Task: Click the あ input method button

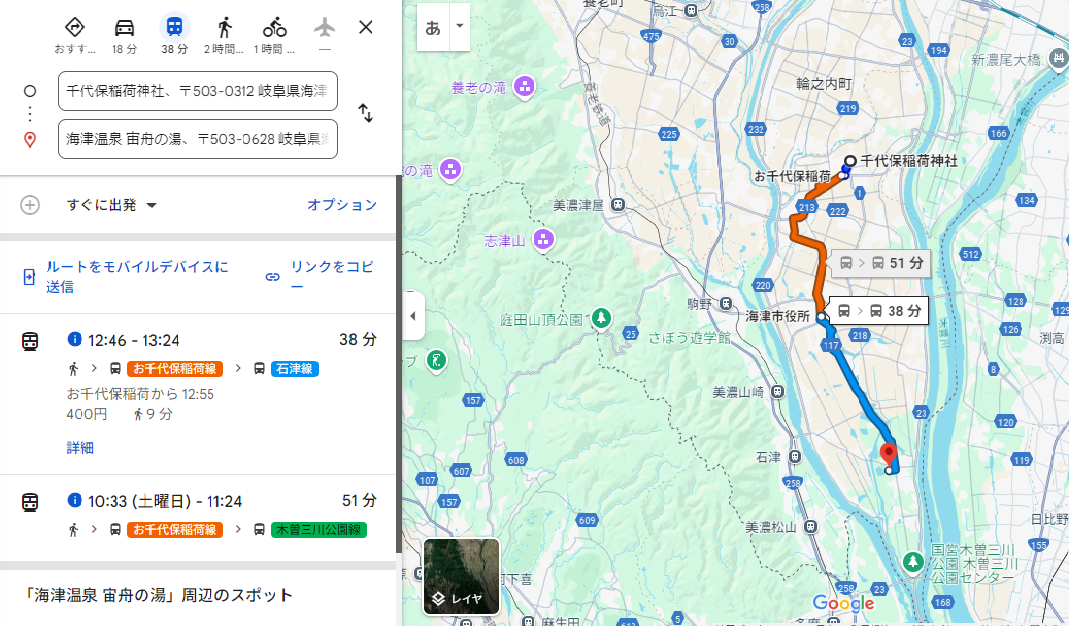Action: coord(433,28)
